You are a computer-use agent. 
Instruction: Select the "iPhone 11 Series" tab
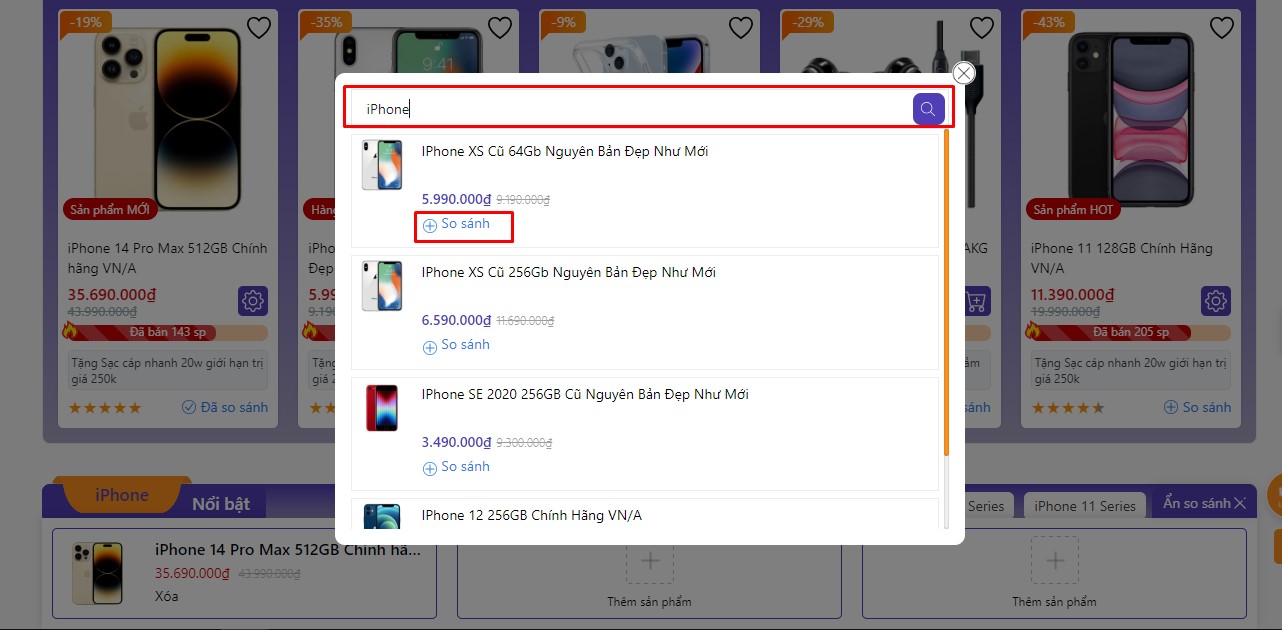coord(1085,506)
